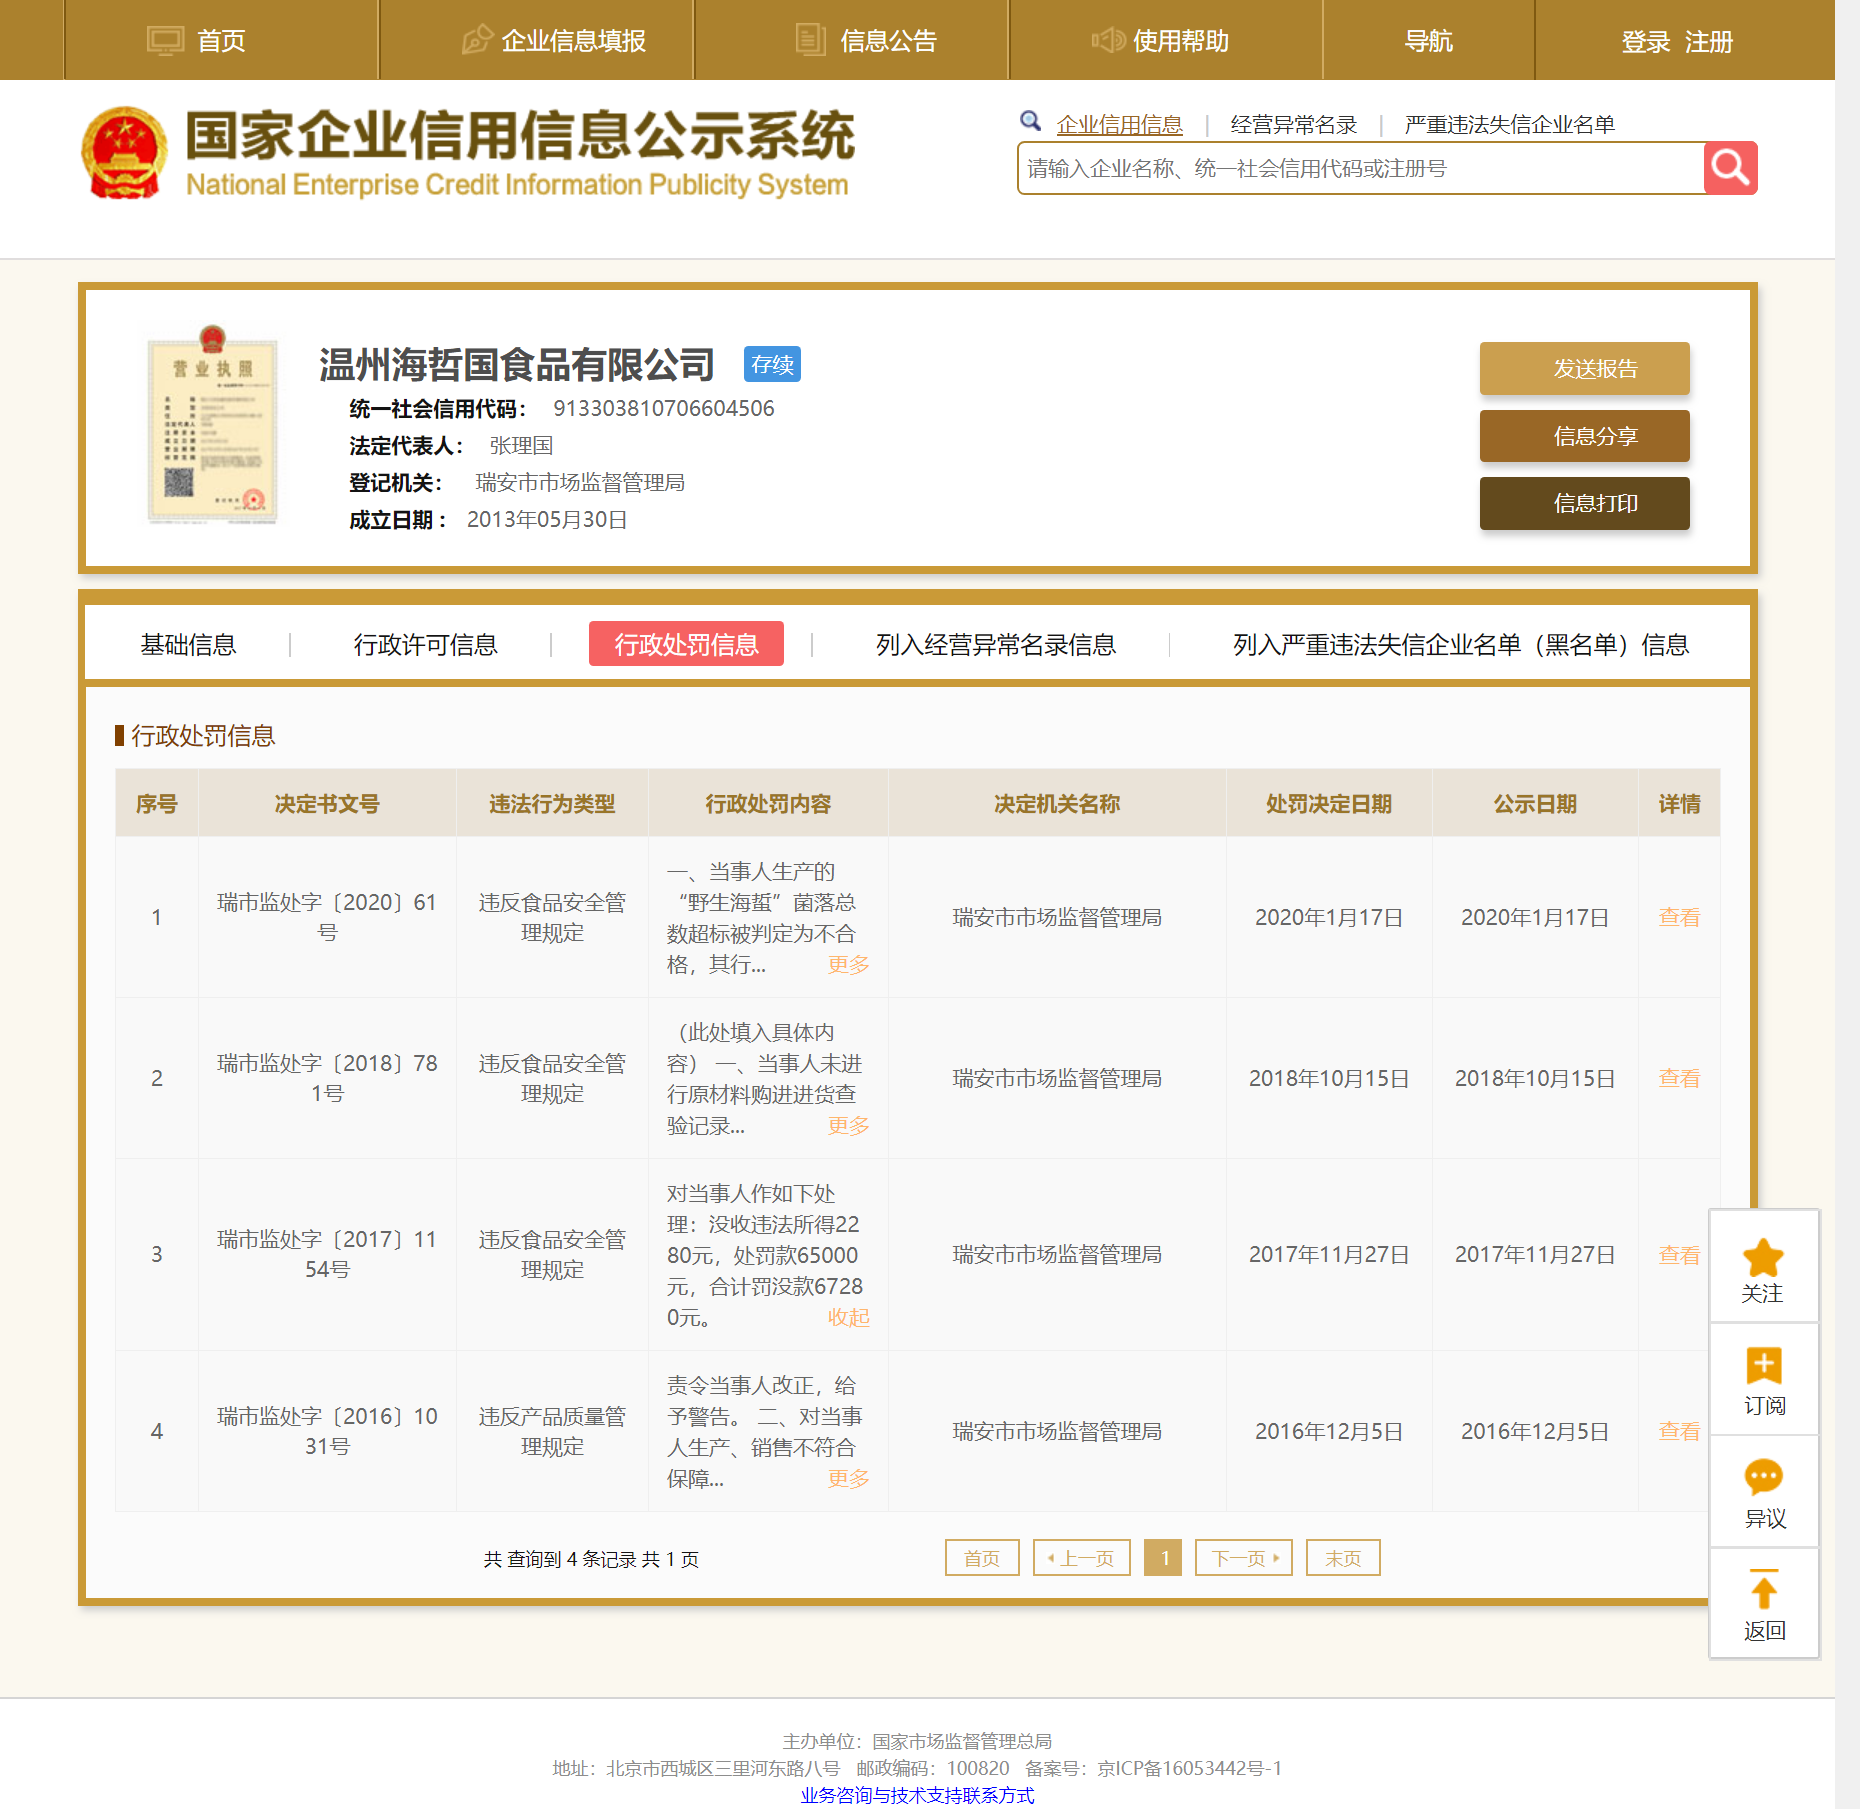Click the 信息打印 button
The width and height of the screenshot is (1860, 1809).
click(x=1585, y=503)
